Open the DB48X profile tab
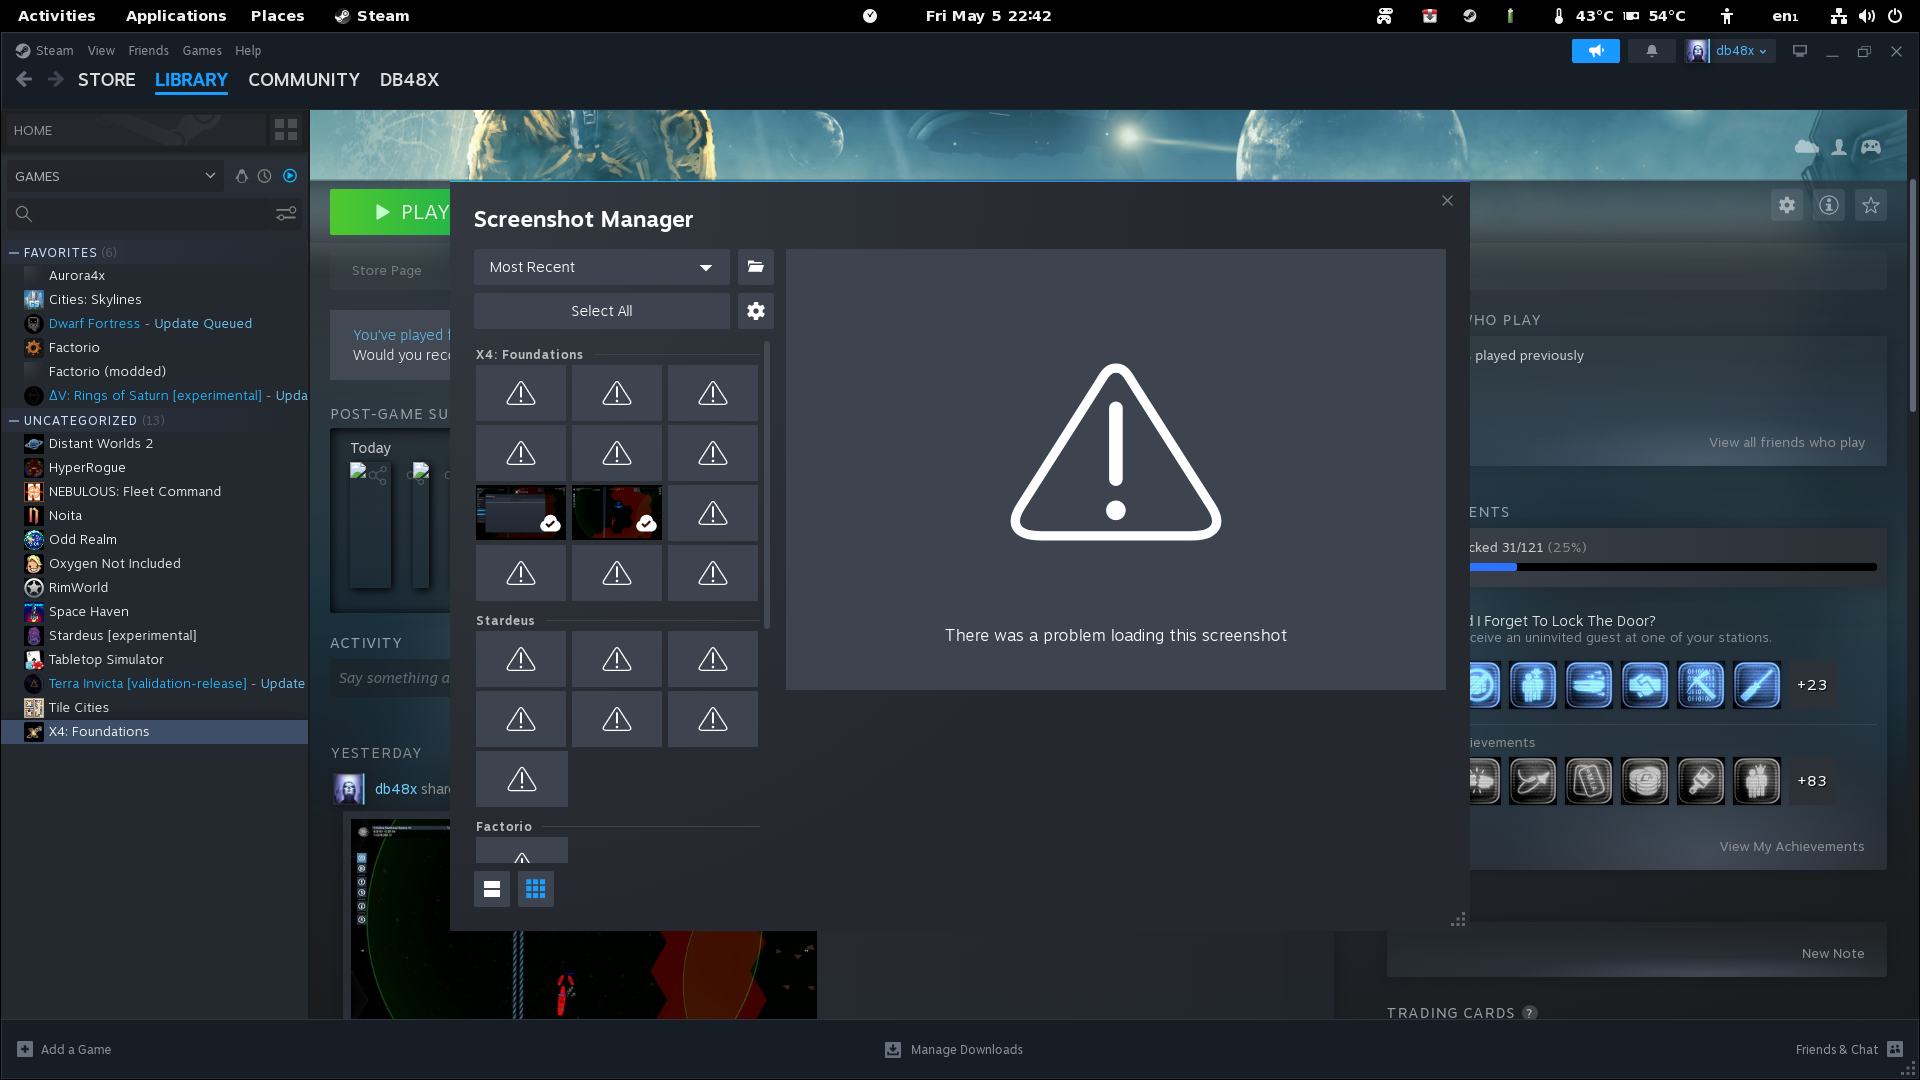This screenshot has width=1920, height=1080. [x=409, y=80]
